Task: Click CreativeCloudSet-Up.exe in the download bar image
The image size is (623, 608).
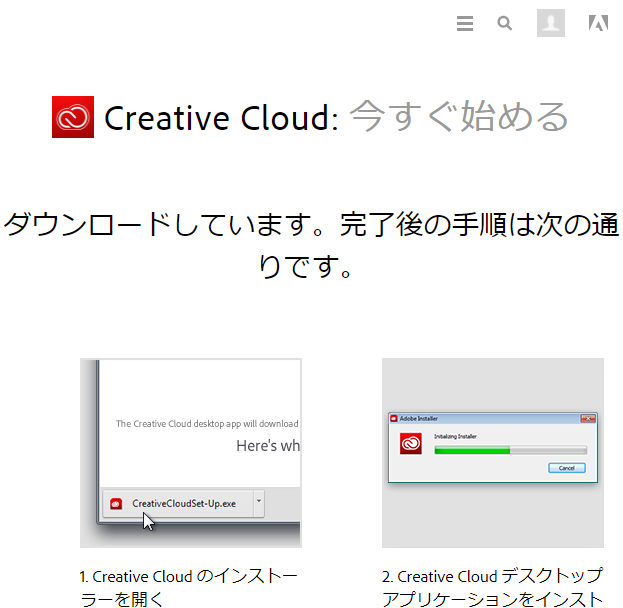Action: (184, 503)
